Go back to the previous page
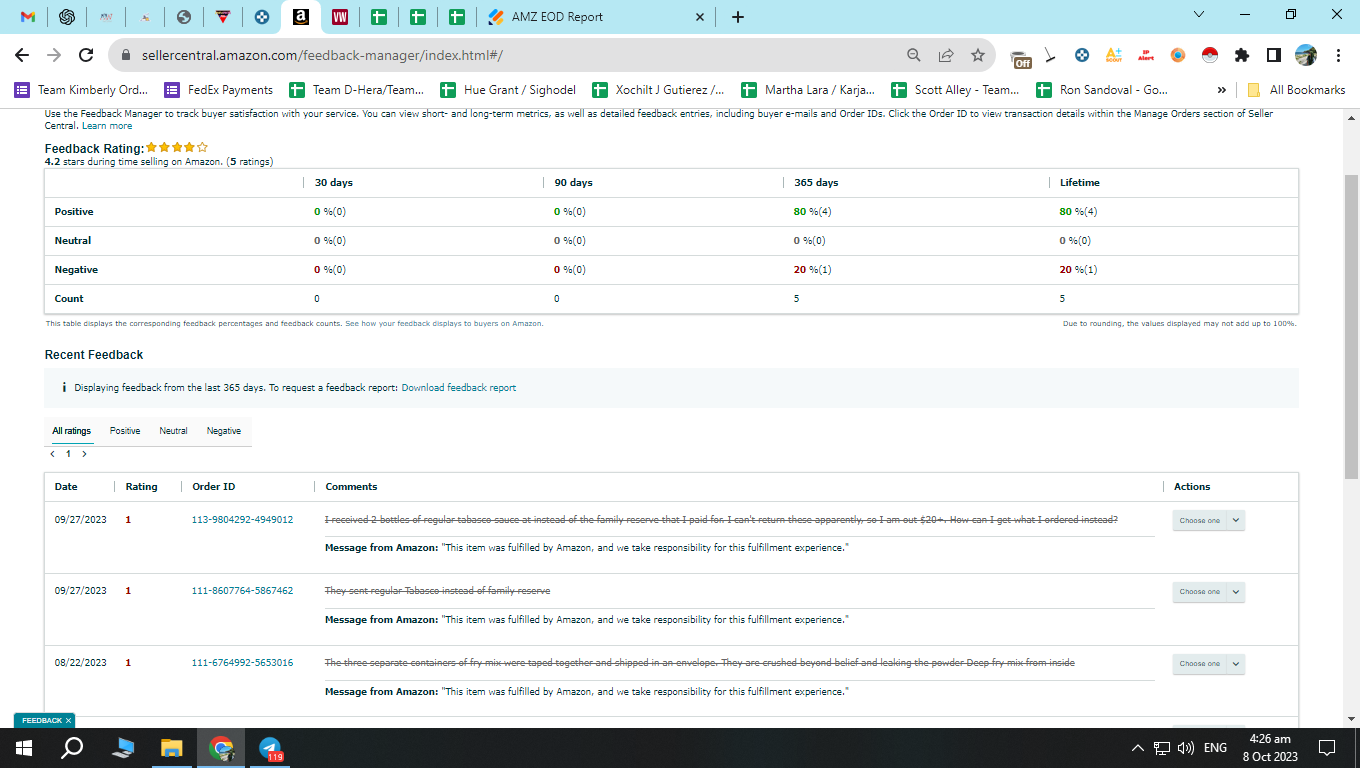1360x768 pixels. (22, 55)
